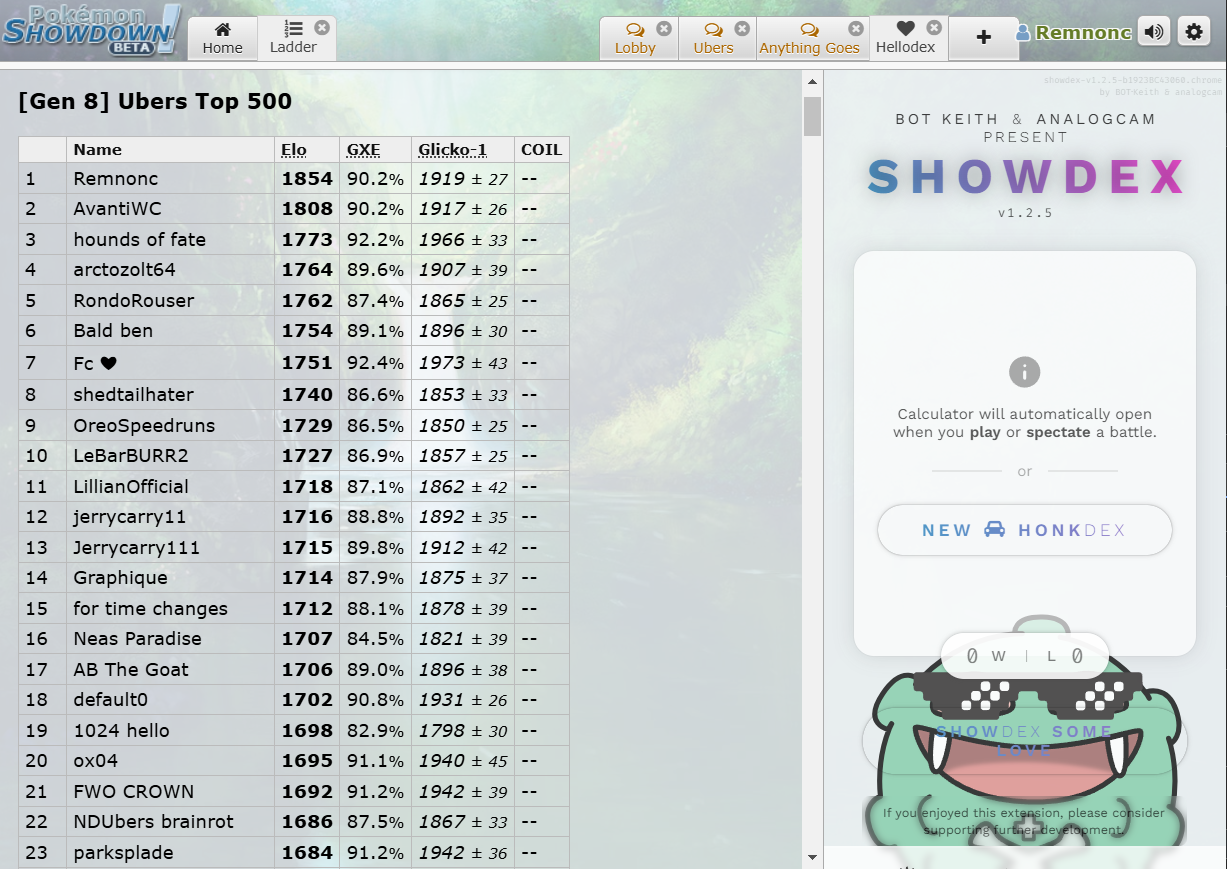Click the Remnonc username in header
The image size is (1227, 869).
(x=1082, y=33)
